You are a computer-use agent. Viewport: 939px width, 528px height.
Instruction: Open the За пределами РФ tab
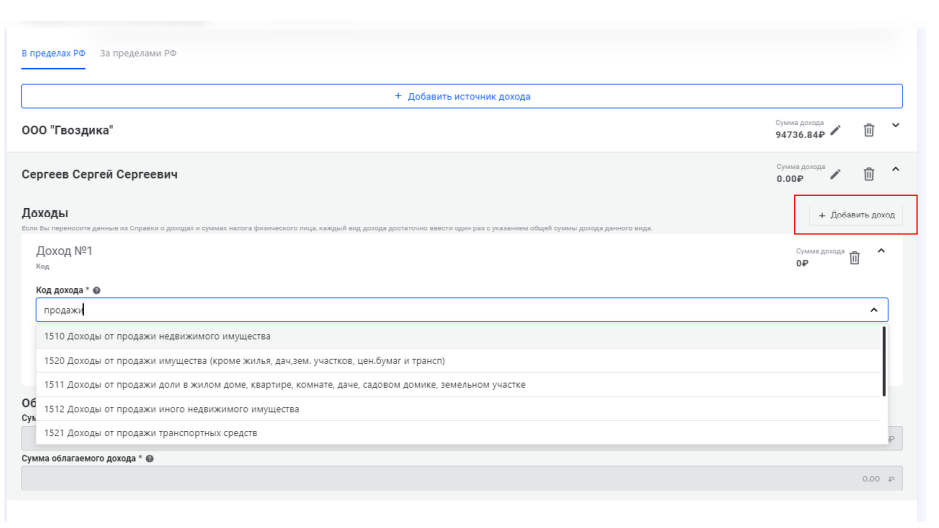point(138,53)
